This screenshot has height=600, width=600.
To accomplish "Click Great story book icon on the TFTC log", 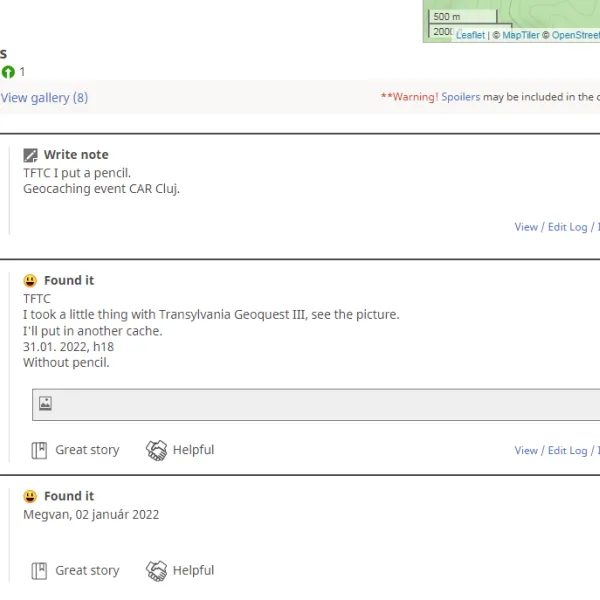I will coord(39,450).
